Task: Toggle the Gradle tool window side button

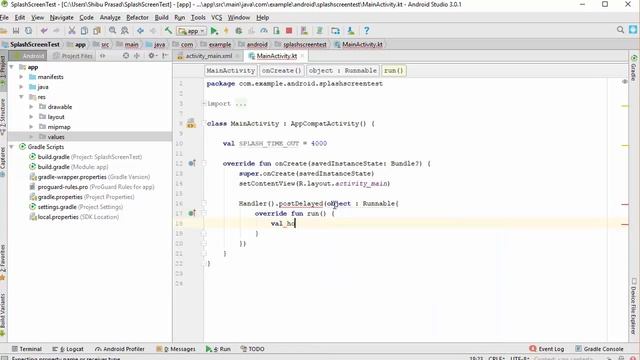Action: point(634,68)
